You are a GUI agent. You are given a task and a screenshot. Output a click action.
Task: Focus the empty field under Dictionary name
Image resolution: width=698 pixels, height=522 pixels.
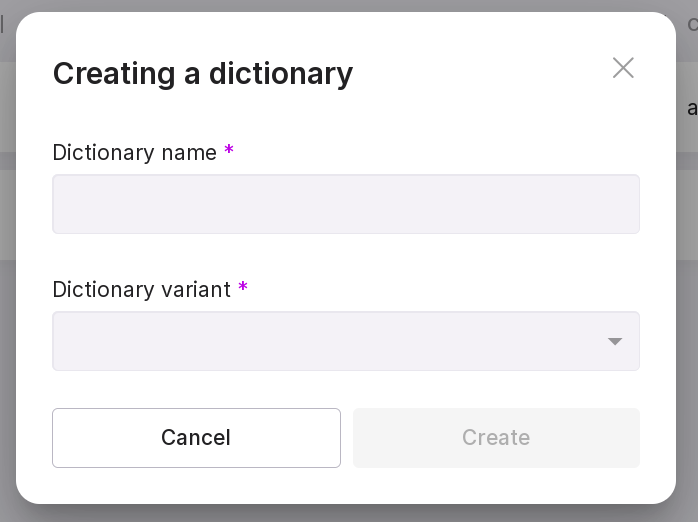click(345, 204)
